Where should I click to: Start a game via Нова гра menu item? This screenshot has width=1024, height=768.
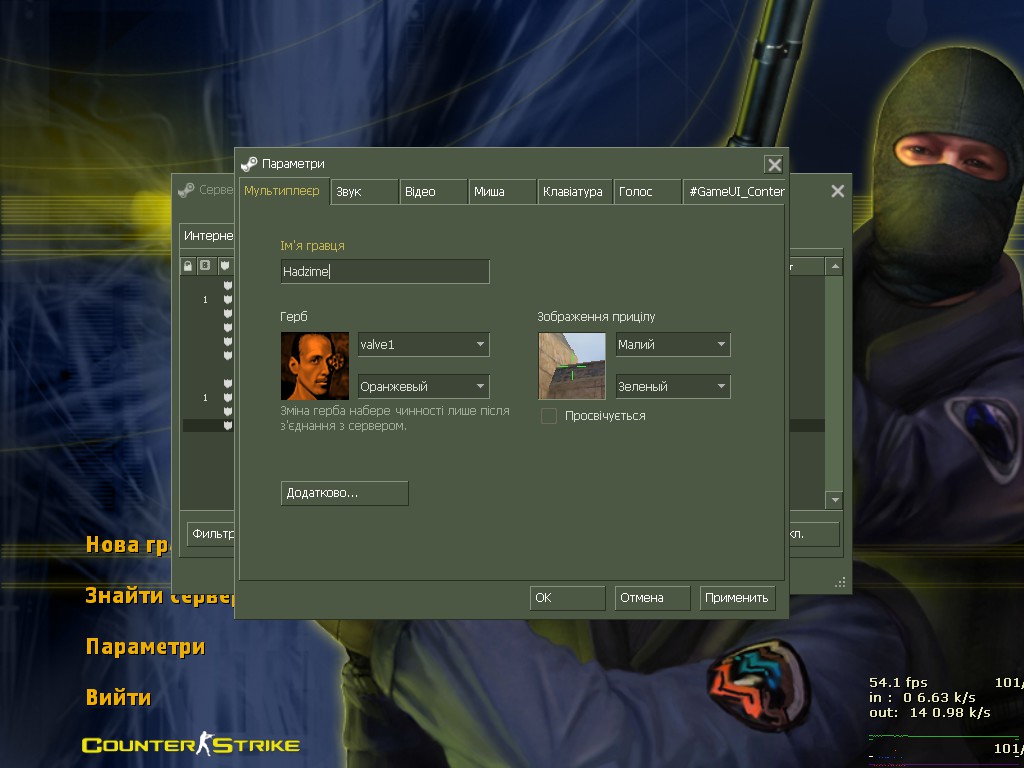127,545
